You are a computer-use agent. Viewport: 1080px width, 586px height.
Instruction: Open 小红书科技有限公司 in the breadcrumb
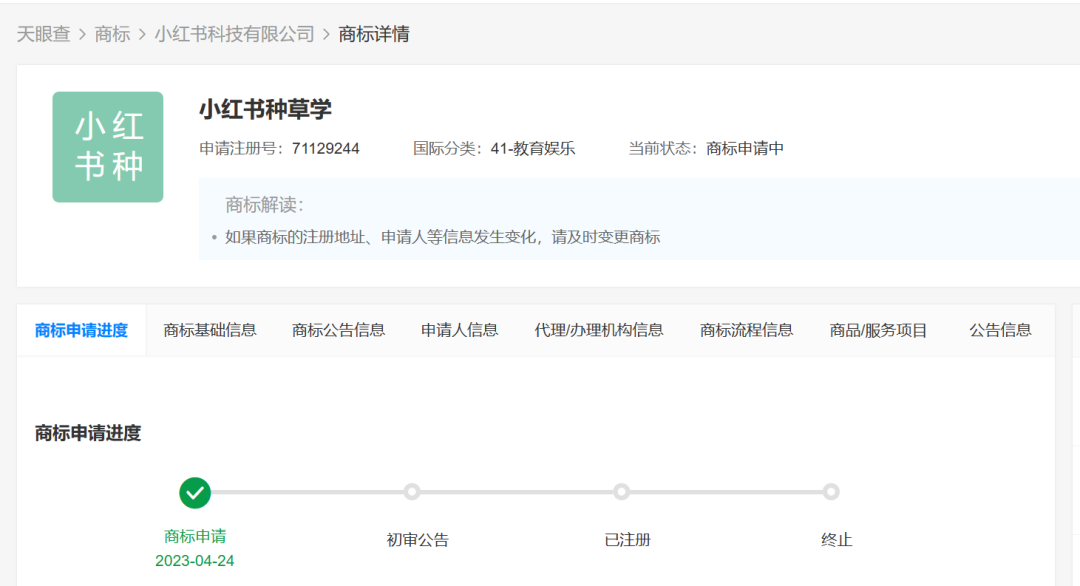coord(234,34)
